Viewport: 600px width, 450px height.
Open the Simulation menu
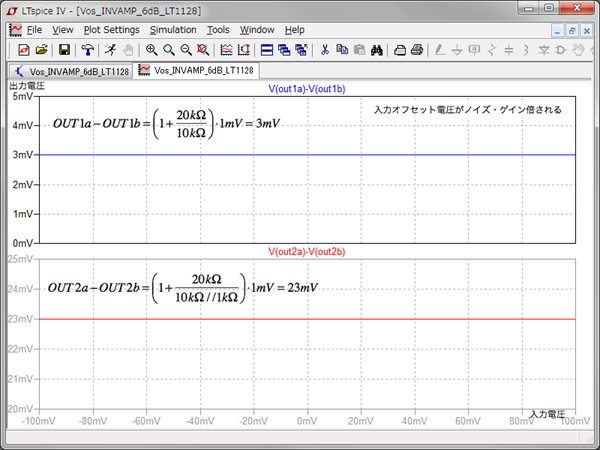(173, 30)
